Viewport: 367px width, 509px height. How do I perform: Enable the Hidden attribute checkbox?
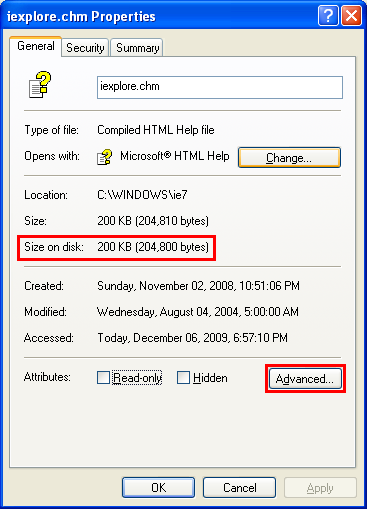[183, 378]
